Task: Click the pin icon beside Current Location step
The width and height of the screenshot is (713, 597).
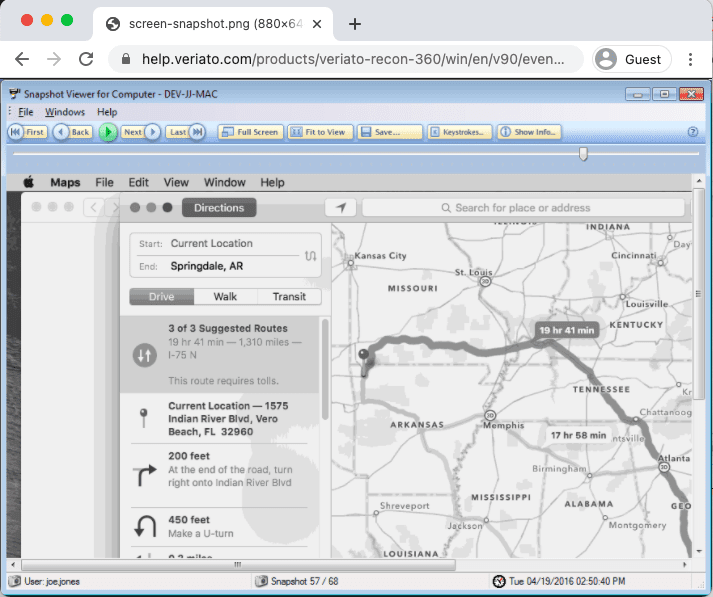Action: (144, 418)
